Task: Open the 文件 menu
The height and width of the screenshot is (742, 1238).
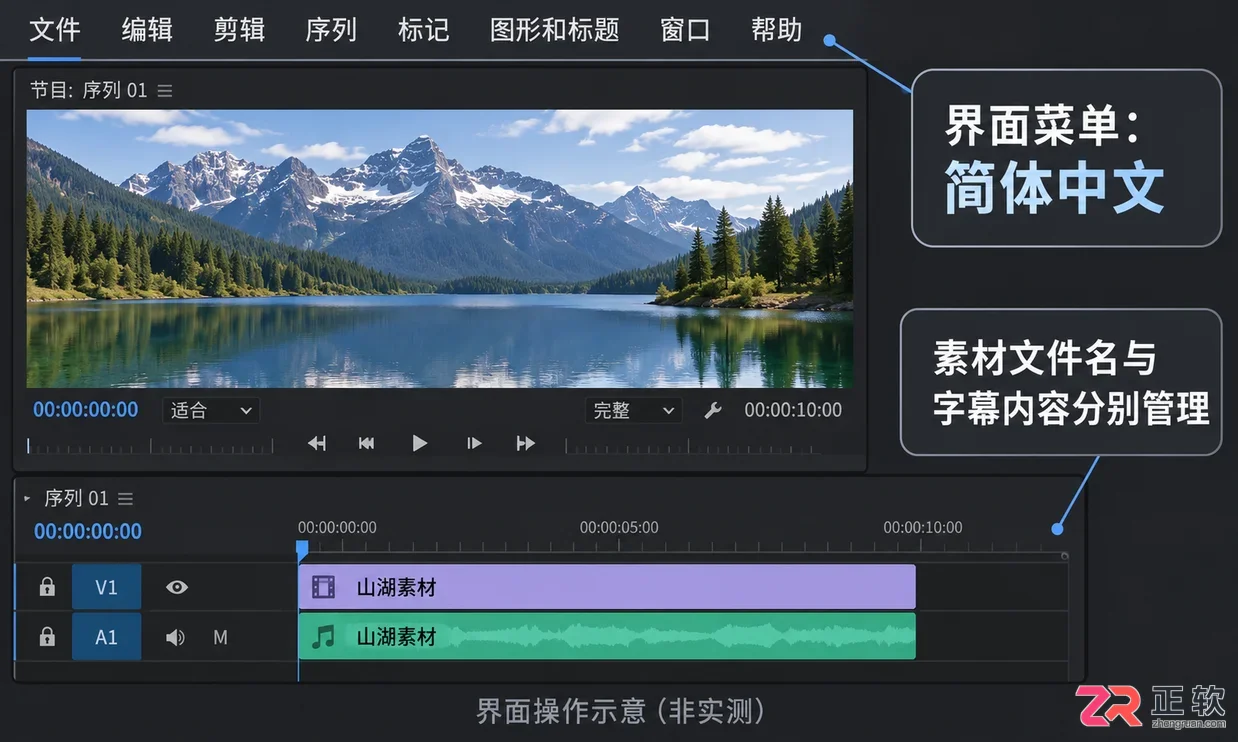Action: (x=55, y=30)
